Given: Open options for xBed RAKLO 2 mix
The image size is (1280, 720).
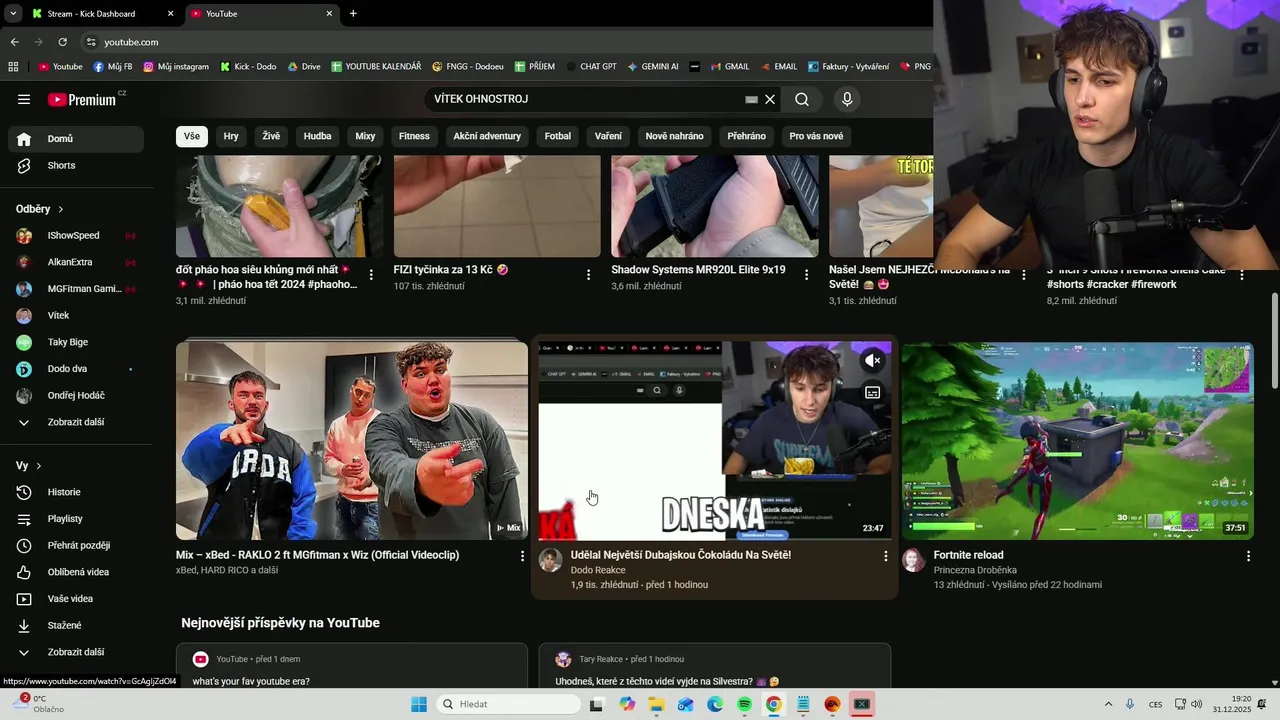Looking at the screenshot, I should click(522, 555).
